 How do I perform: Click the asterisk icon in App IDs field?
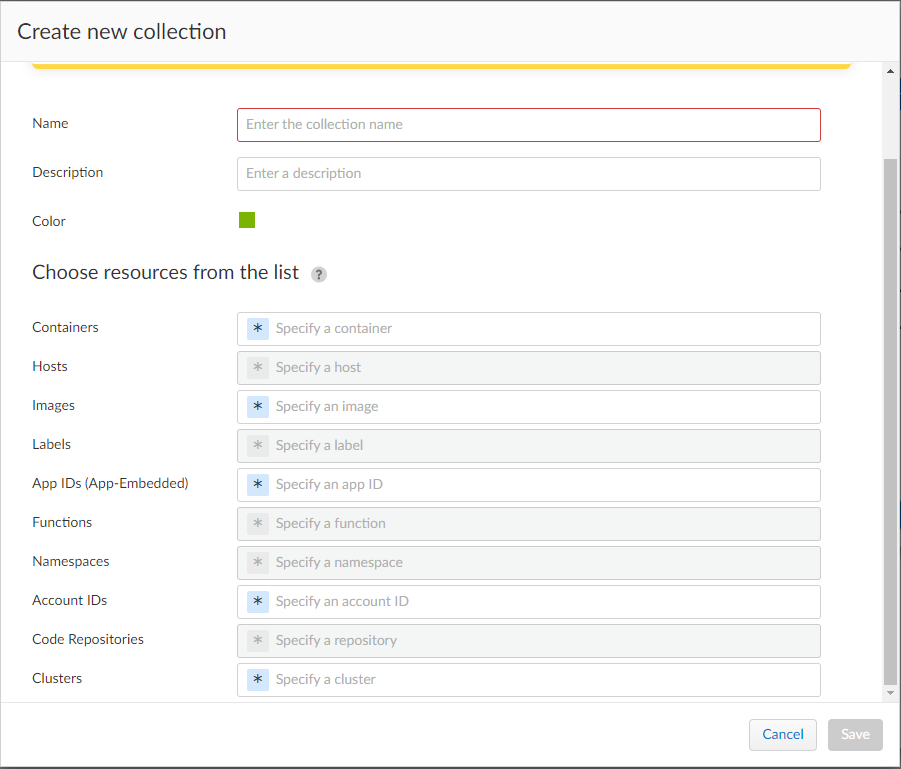click(258, 485)
